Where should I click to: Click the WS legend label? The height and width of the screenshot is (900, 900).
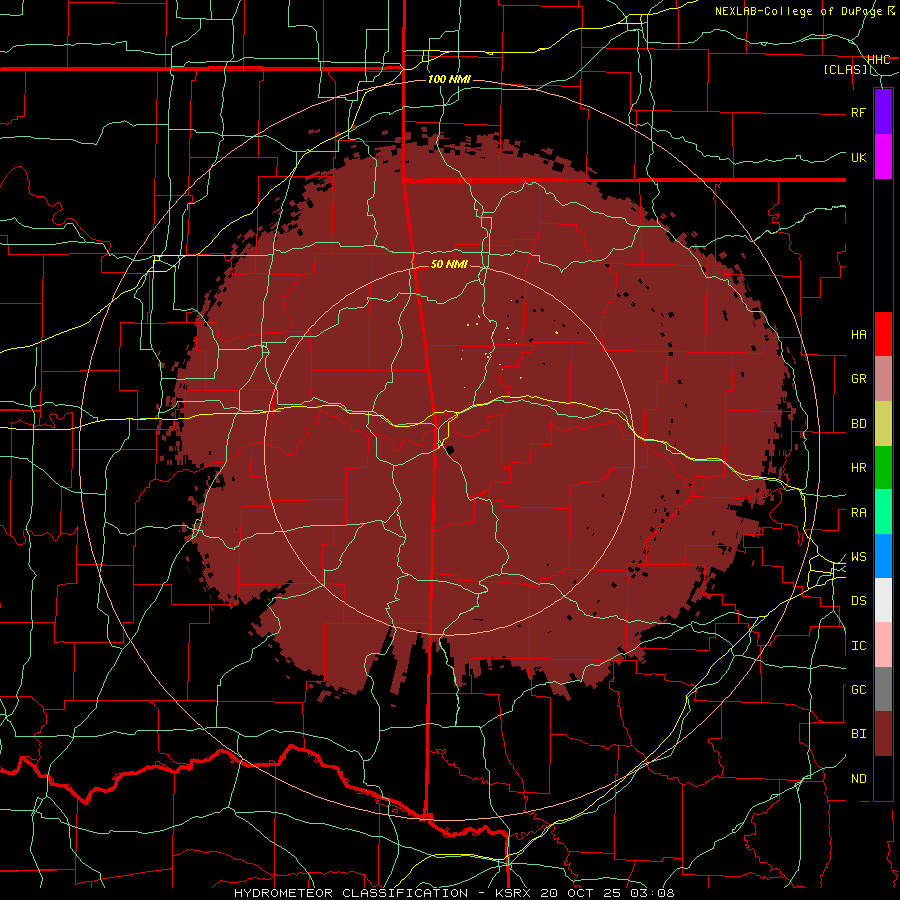click(858, 557)
